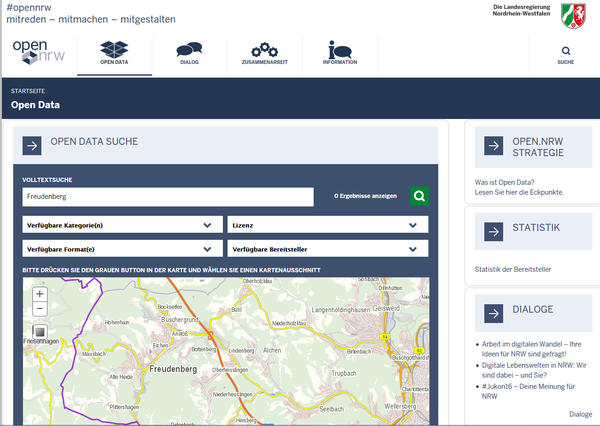Open 'Arbeit im digitalen Wandel' dialog link
Viewport: 600px width, 426px height.
[532, 349]
